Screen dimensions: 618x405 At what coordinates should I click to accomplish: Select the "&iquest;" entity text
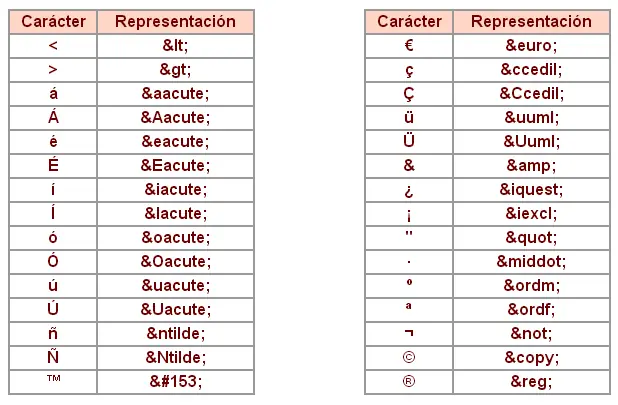point(531,189)
